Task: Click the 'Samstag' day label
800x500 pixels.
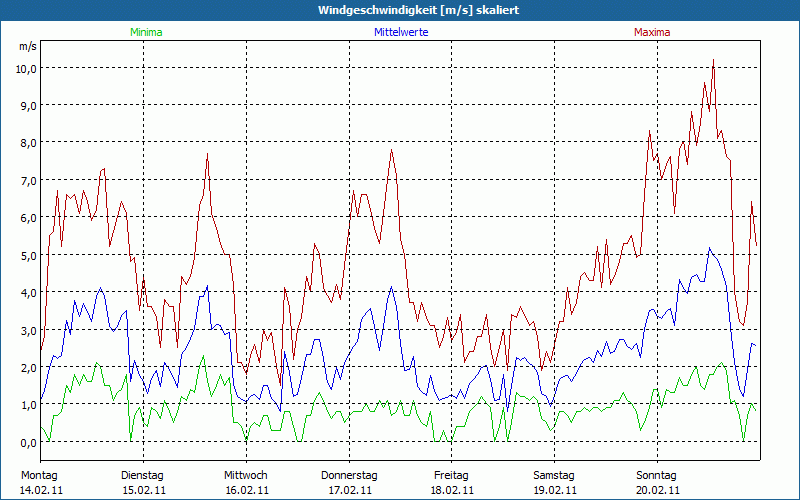Action: pos(554,476)
